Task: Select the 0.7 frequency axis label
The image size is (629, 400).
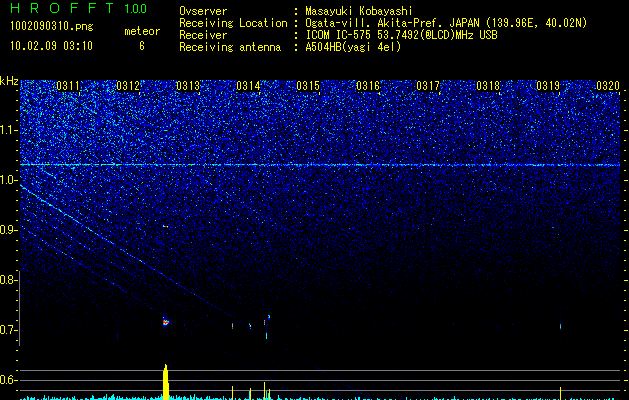Action: click(x=8, y=330)
